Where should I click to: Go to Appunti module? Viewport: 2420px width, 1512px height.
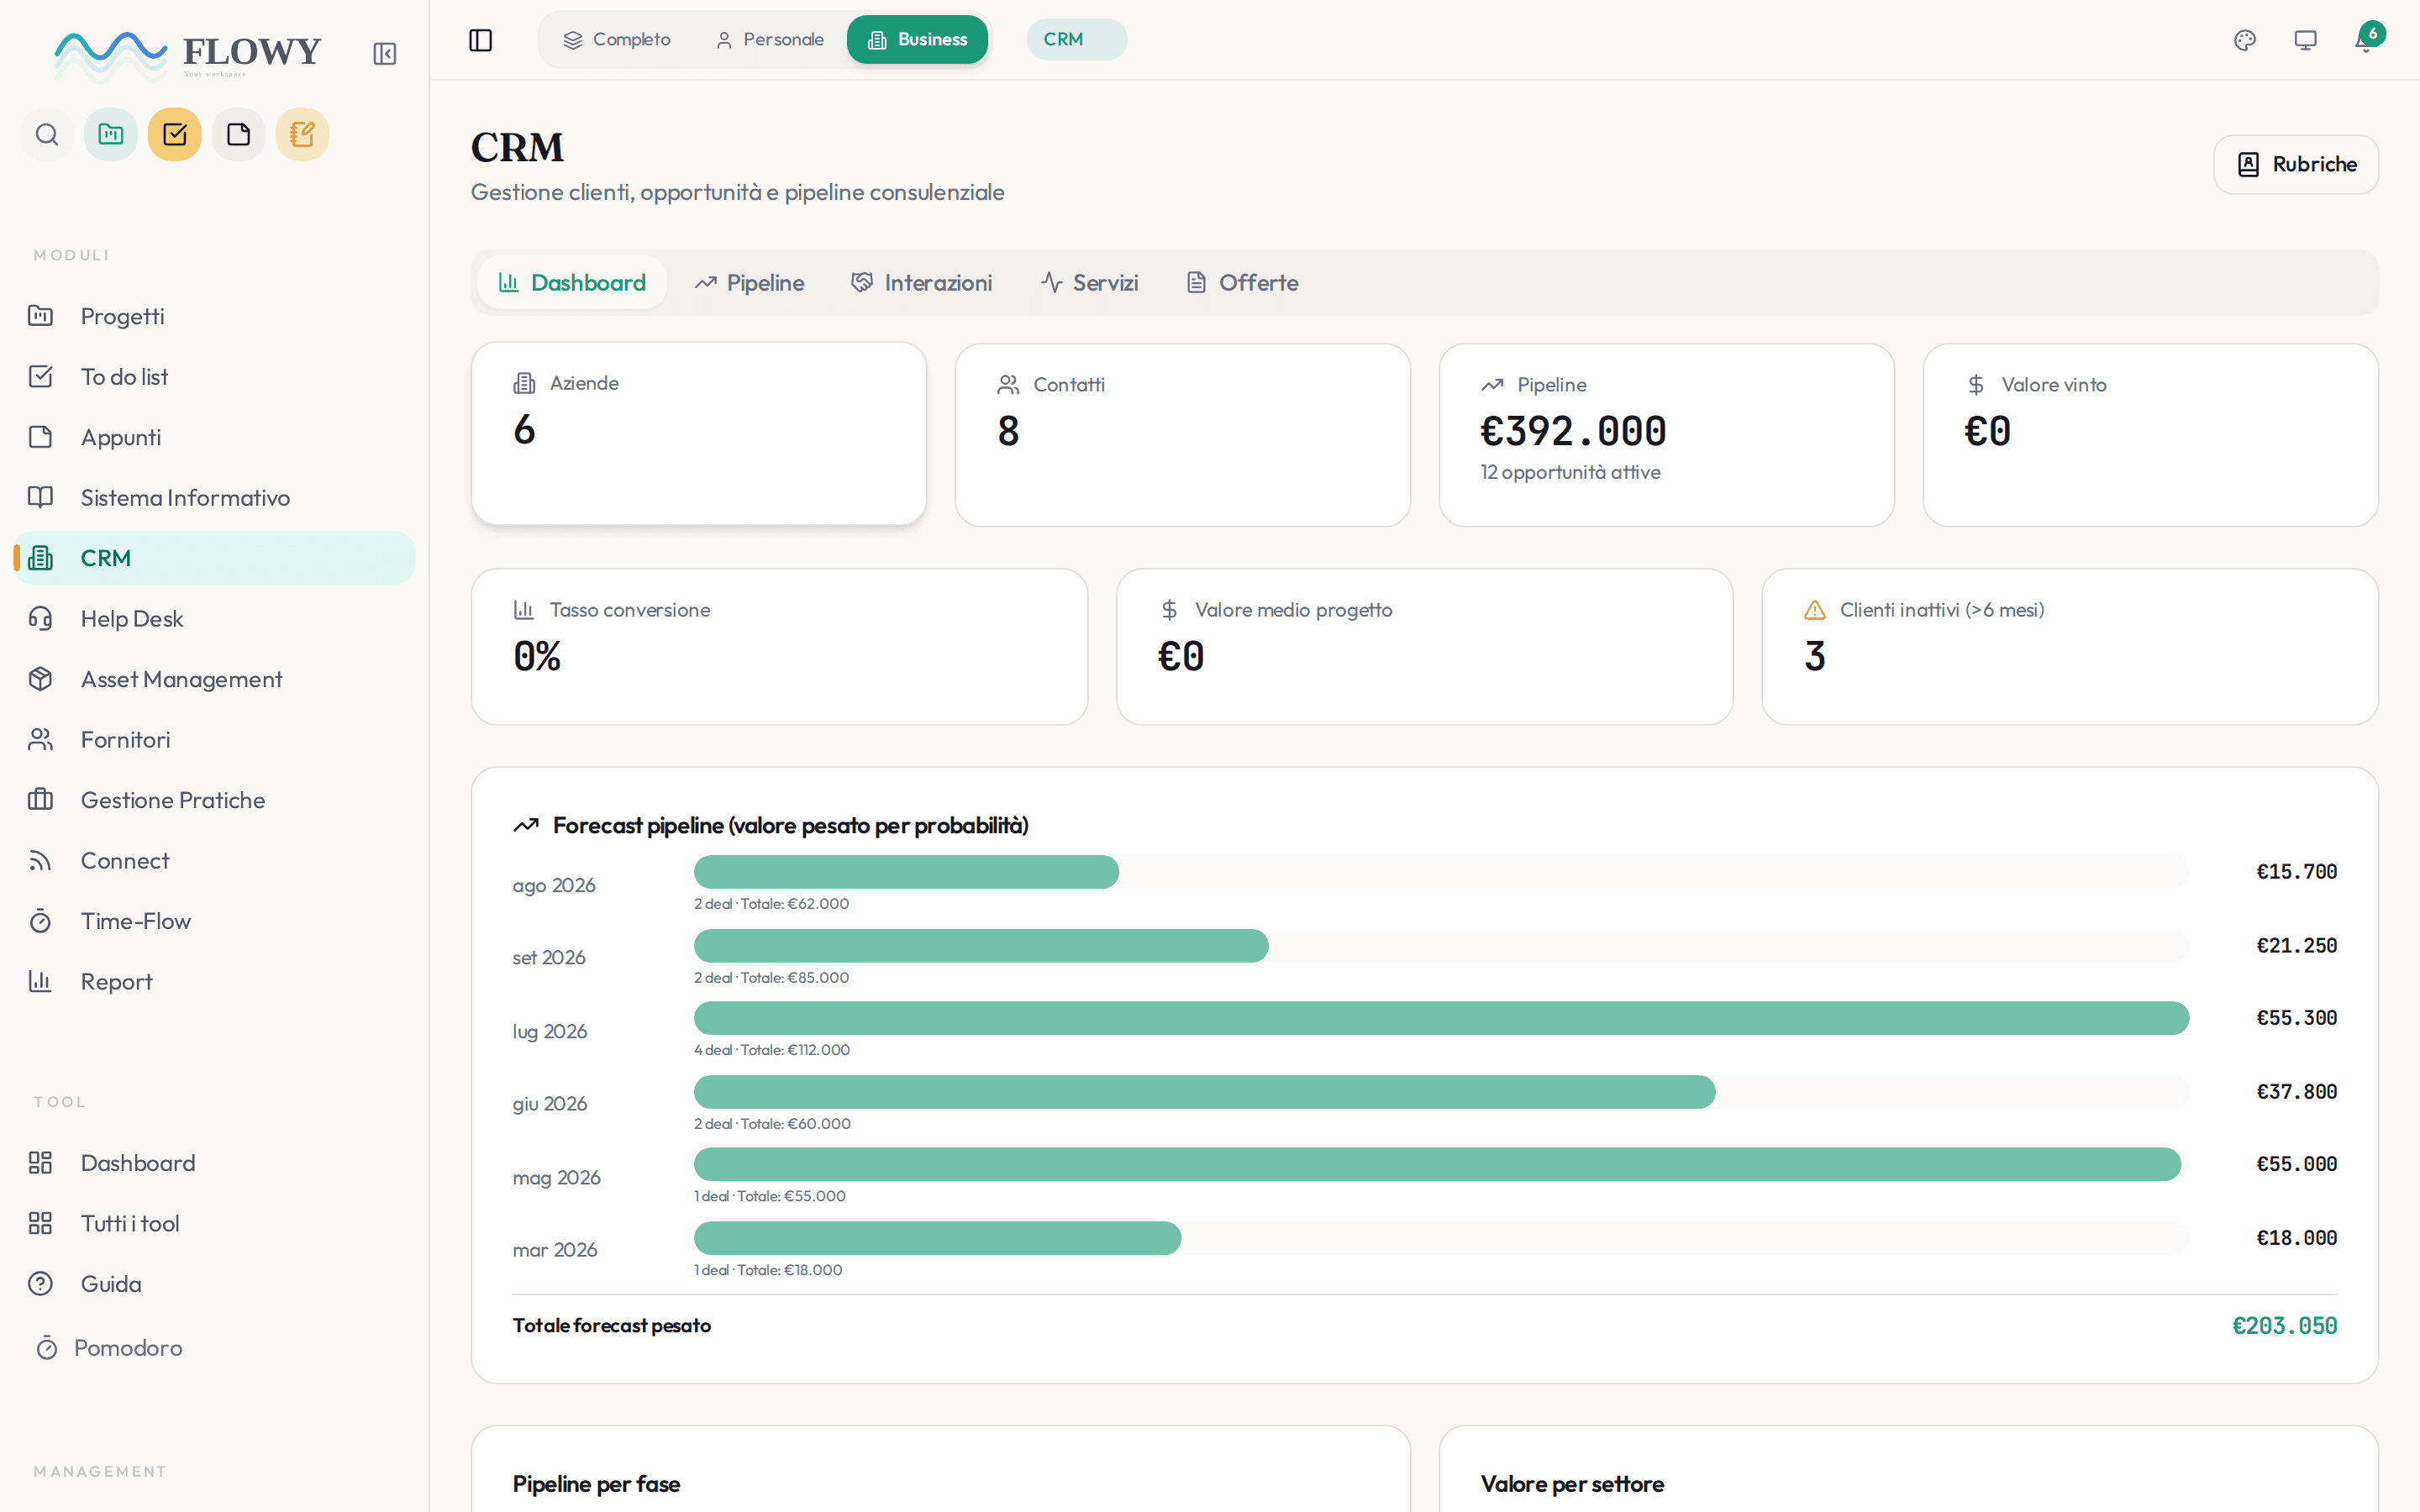click(x=214, y=437)
